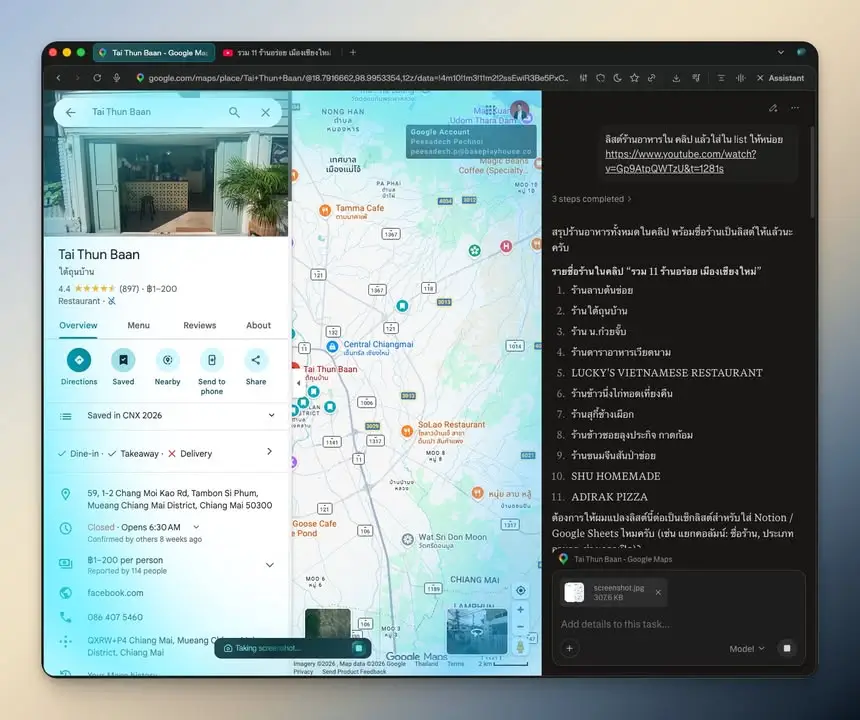Click the Street View pegman icon
This screenshot has height=720, width=860.
click(x=520, y=647)
